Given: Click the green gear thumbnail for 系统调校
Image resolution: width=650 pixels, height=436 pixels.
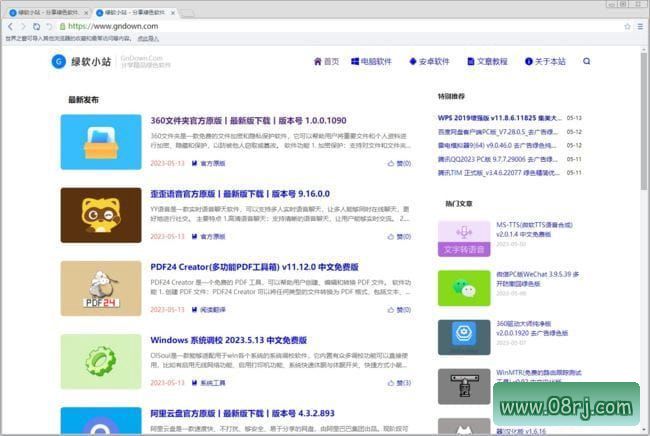Looking at the screenshot, I should [101, 362].
